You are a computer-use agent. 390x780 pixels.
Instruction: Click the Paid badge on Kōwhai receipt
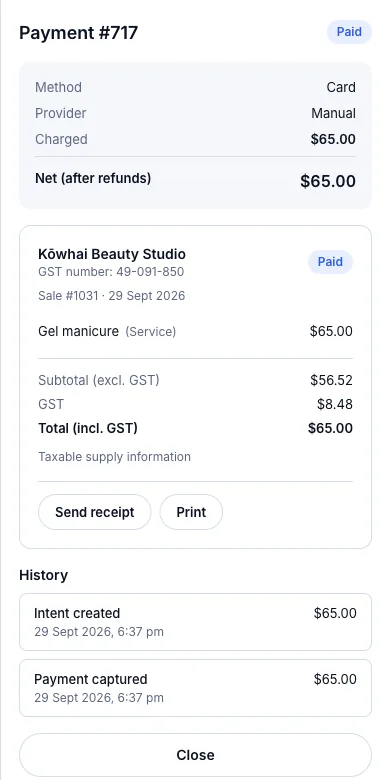pos(330,262)
